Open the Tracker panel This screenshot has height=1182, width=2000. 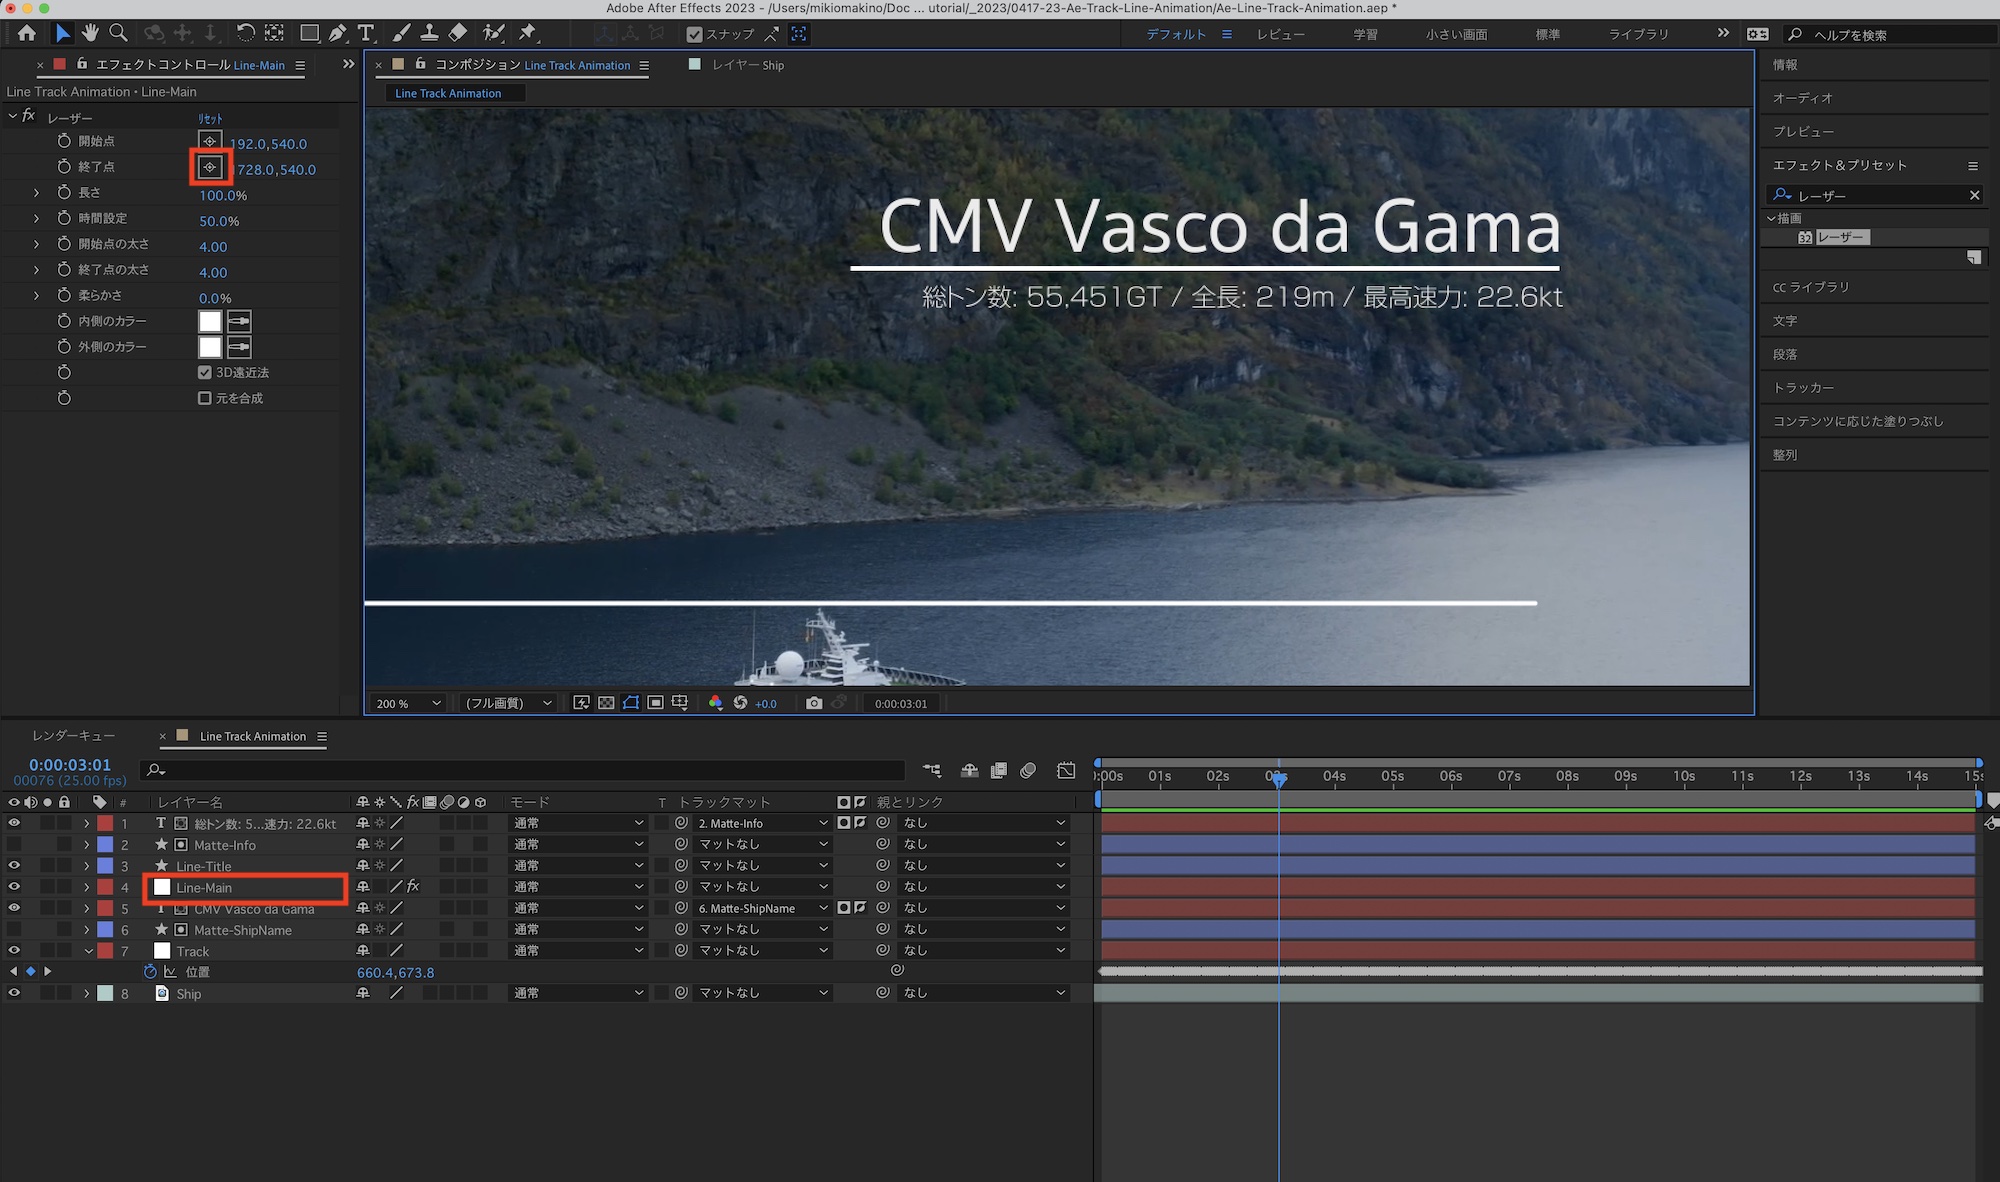(1803, 388)
